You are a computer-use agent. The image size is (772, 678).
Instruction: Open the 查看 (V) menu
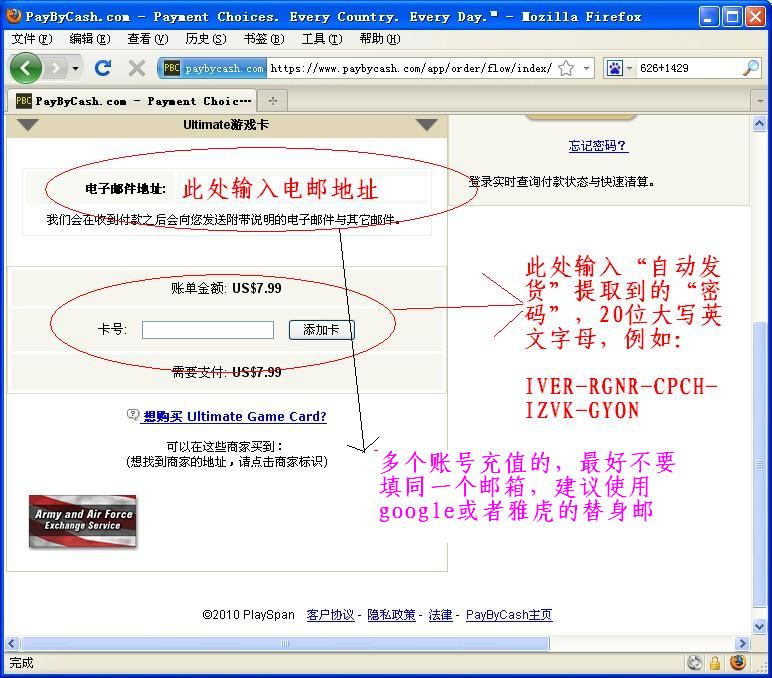pos(148,38)
